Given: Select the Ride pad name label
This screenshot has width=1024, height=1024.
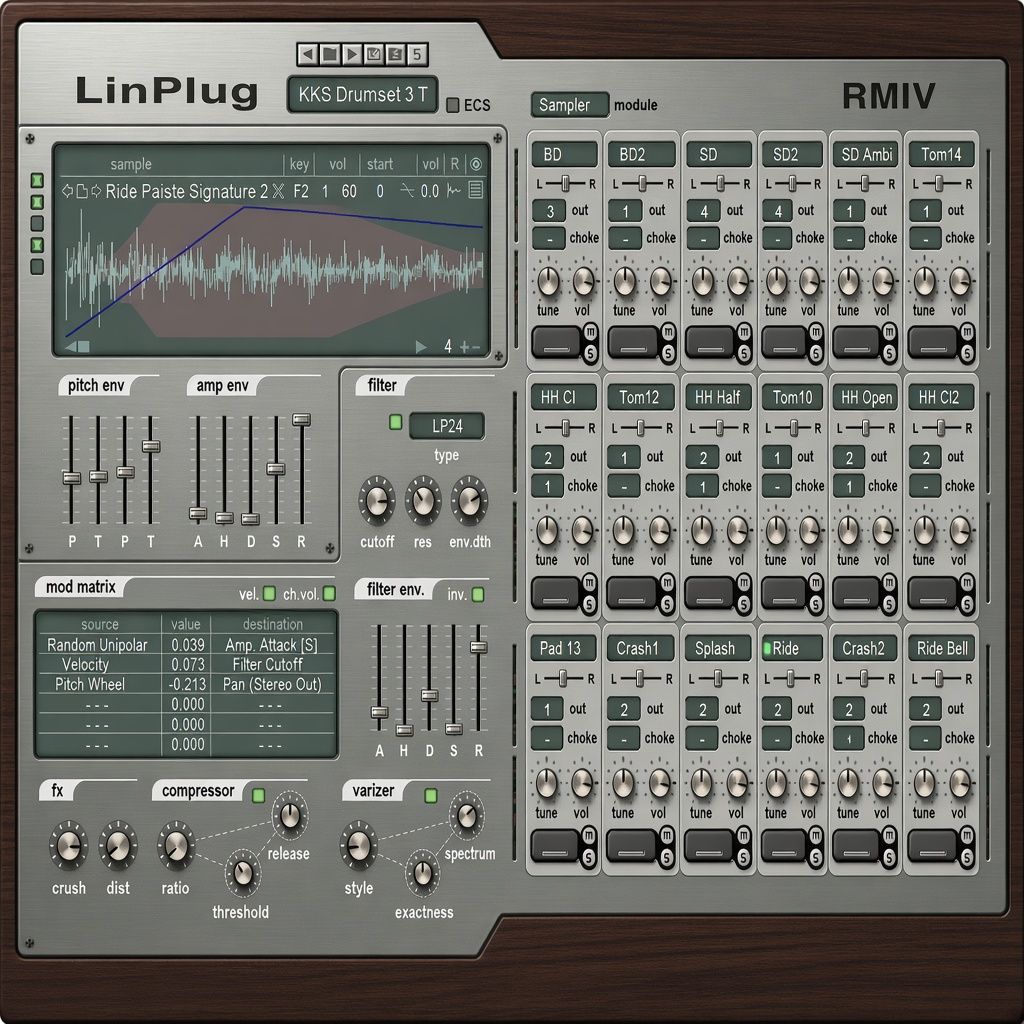Looking at the screenshot, I should pos(792,648).
